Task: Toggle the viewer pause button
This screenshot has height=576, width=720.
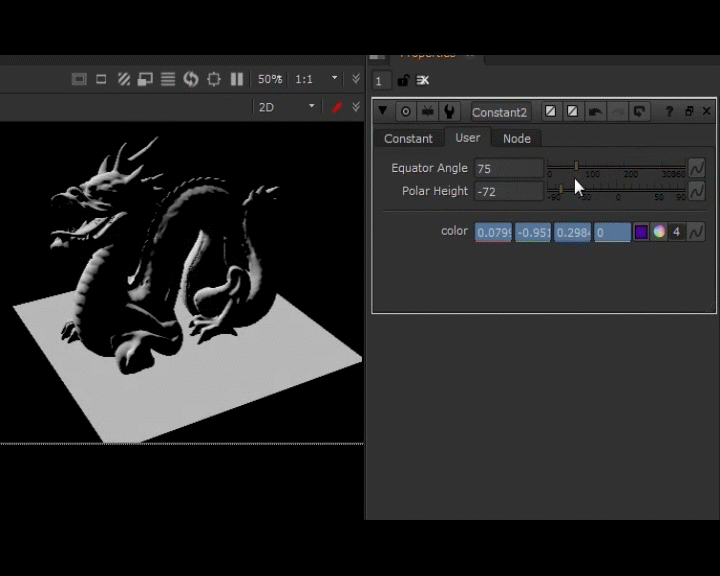Action: [x=237, y=79]
